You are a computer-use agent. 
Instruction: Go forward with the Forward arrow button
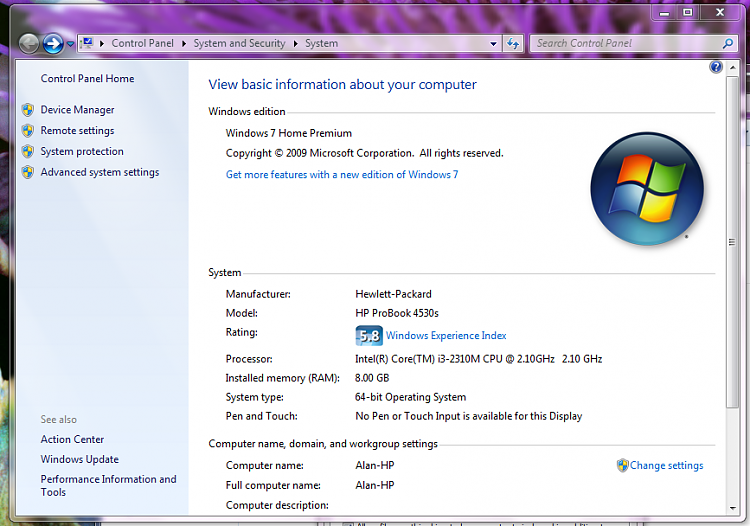53,44
